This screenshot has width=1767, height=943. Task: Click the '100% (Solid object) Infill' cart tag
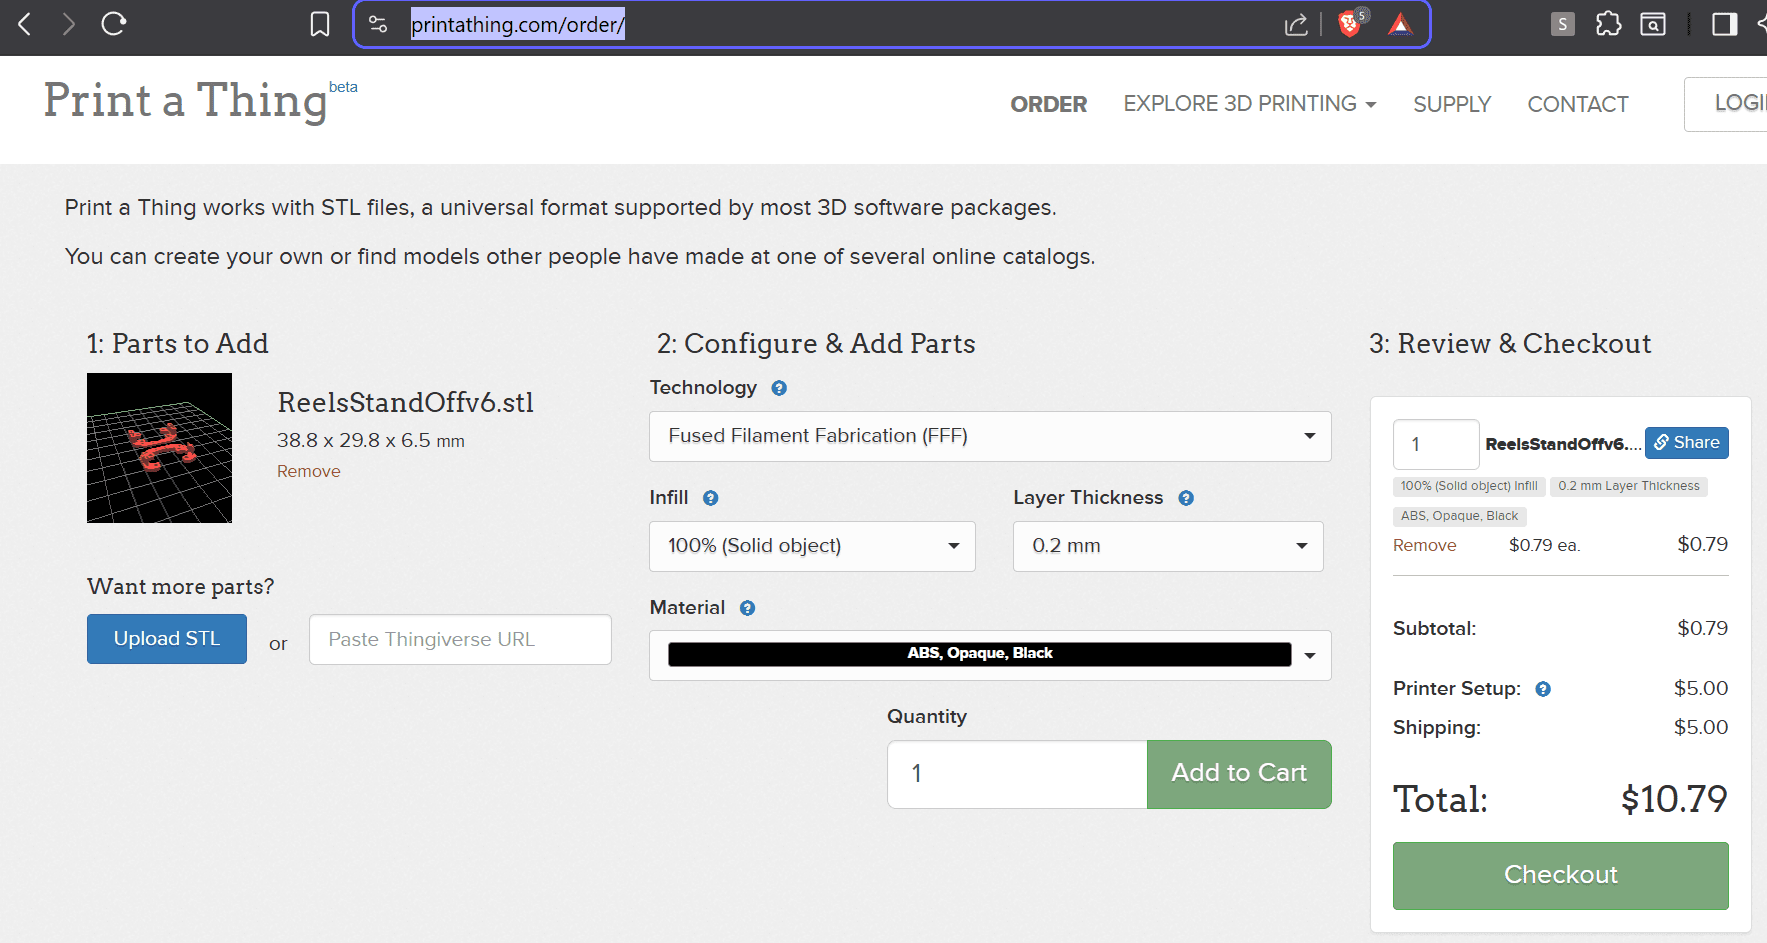point(1469,486)
